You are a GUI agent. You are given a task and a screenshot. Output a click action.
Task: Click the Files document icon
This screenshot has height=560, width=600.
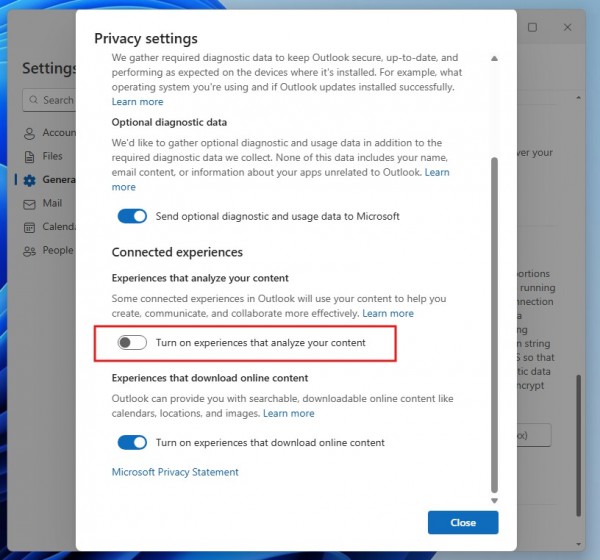(30, 156)
